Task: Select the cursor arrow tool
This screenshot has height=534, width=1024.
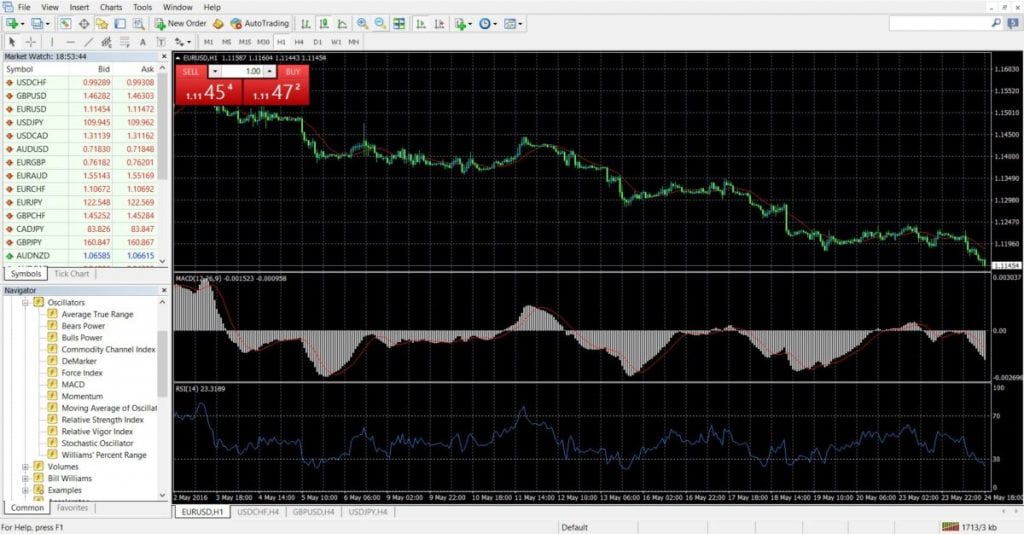Action: pyautogui.click(x=12, y=42)
